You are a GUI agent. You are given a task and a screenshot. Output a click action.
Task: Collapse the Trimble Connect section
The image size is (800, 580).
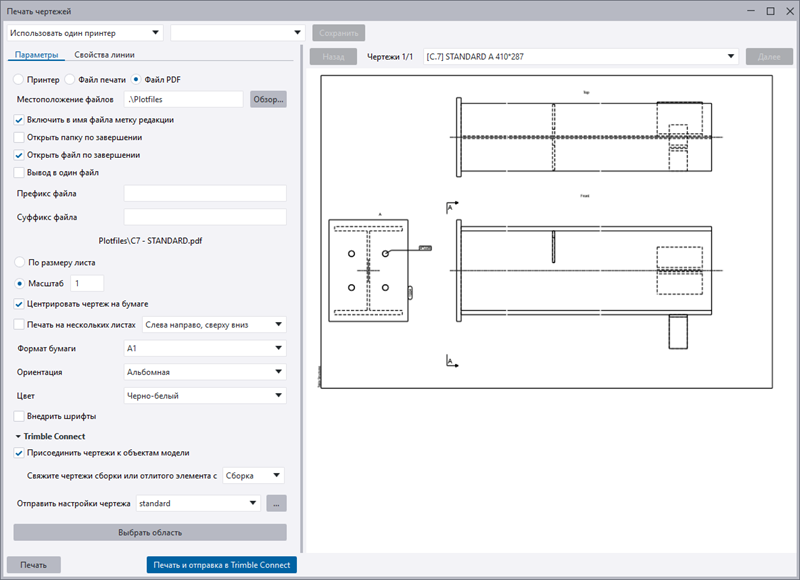(18, 437)
